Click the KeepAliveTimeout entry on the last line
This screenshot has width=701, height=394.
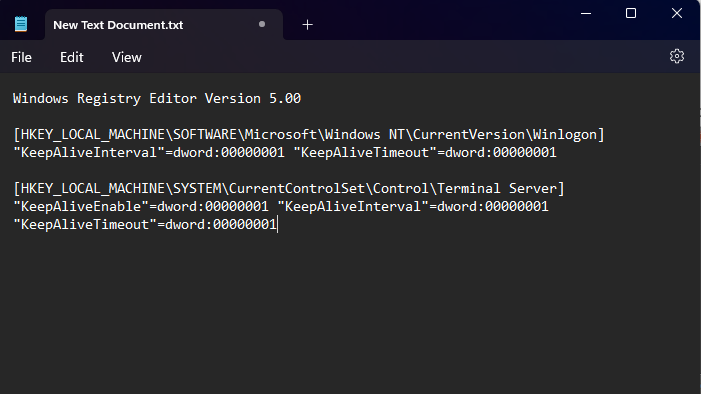pyautogui.click(x=145, y=224)
